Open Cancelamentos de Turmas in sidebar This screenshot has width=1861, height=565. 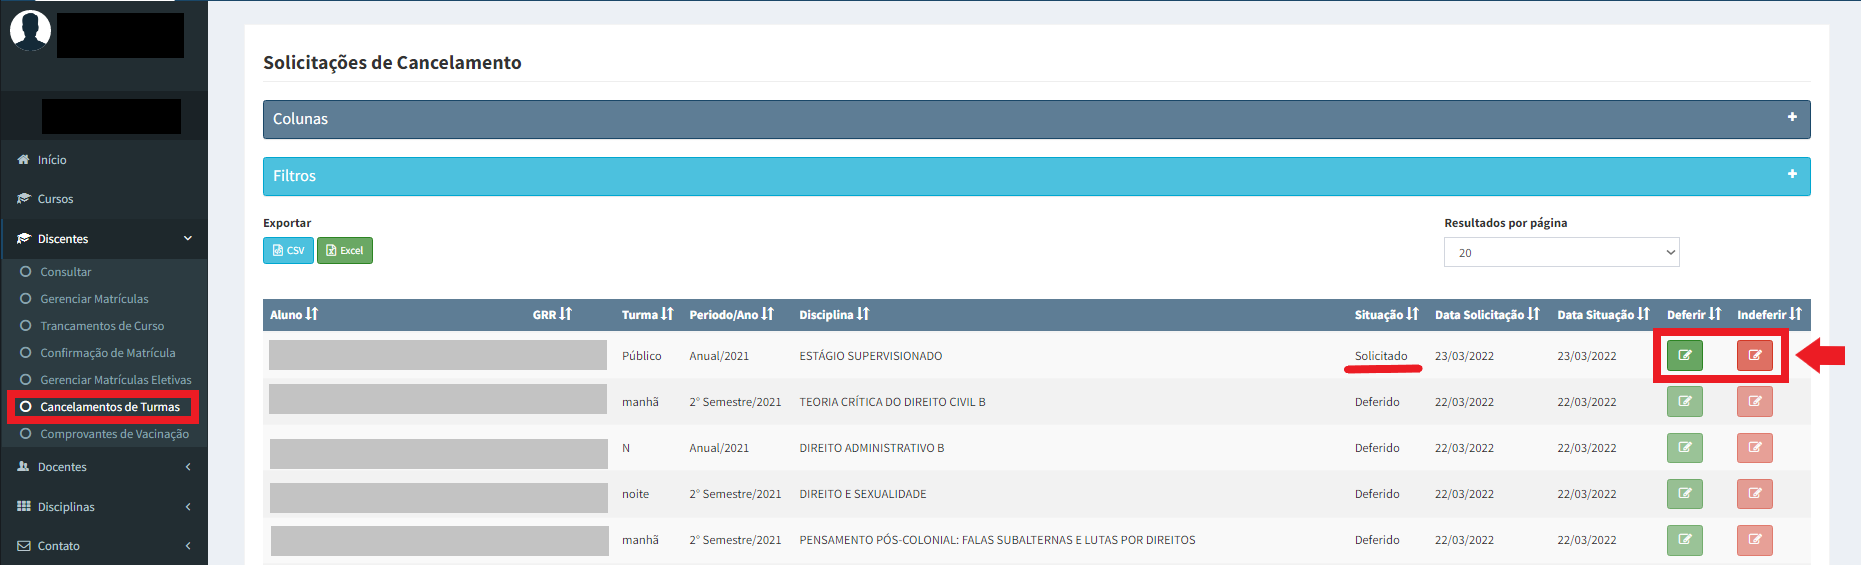tap(109, 407)
